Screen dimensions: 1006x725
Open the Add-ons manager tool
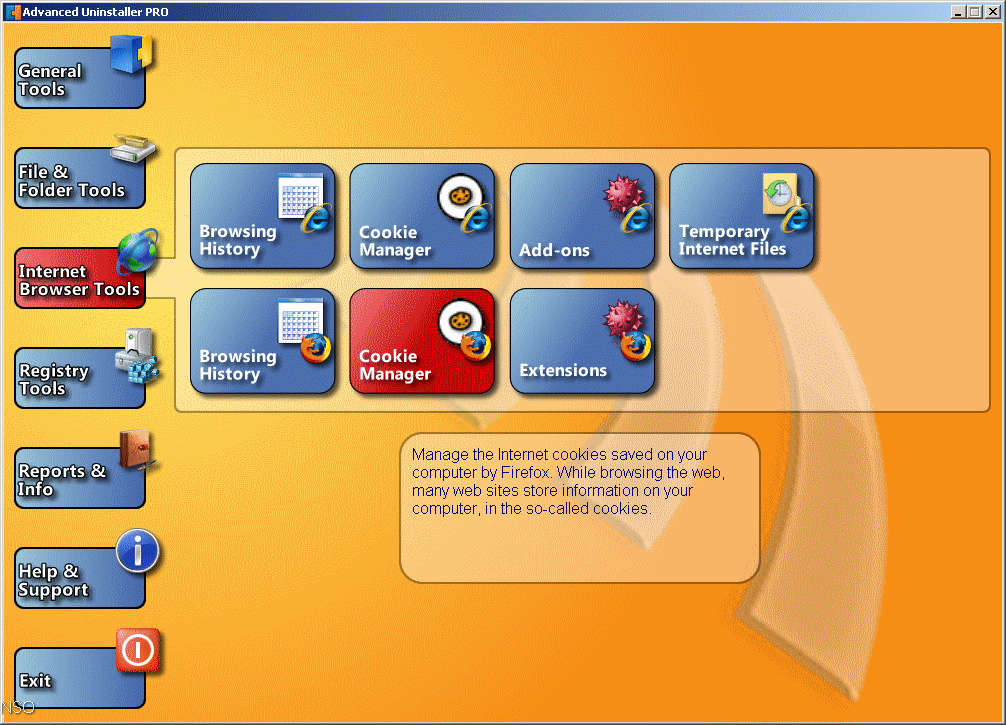click(x=582, y=216)
